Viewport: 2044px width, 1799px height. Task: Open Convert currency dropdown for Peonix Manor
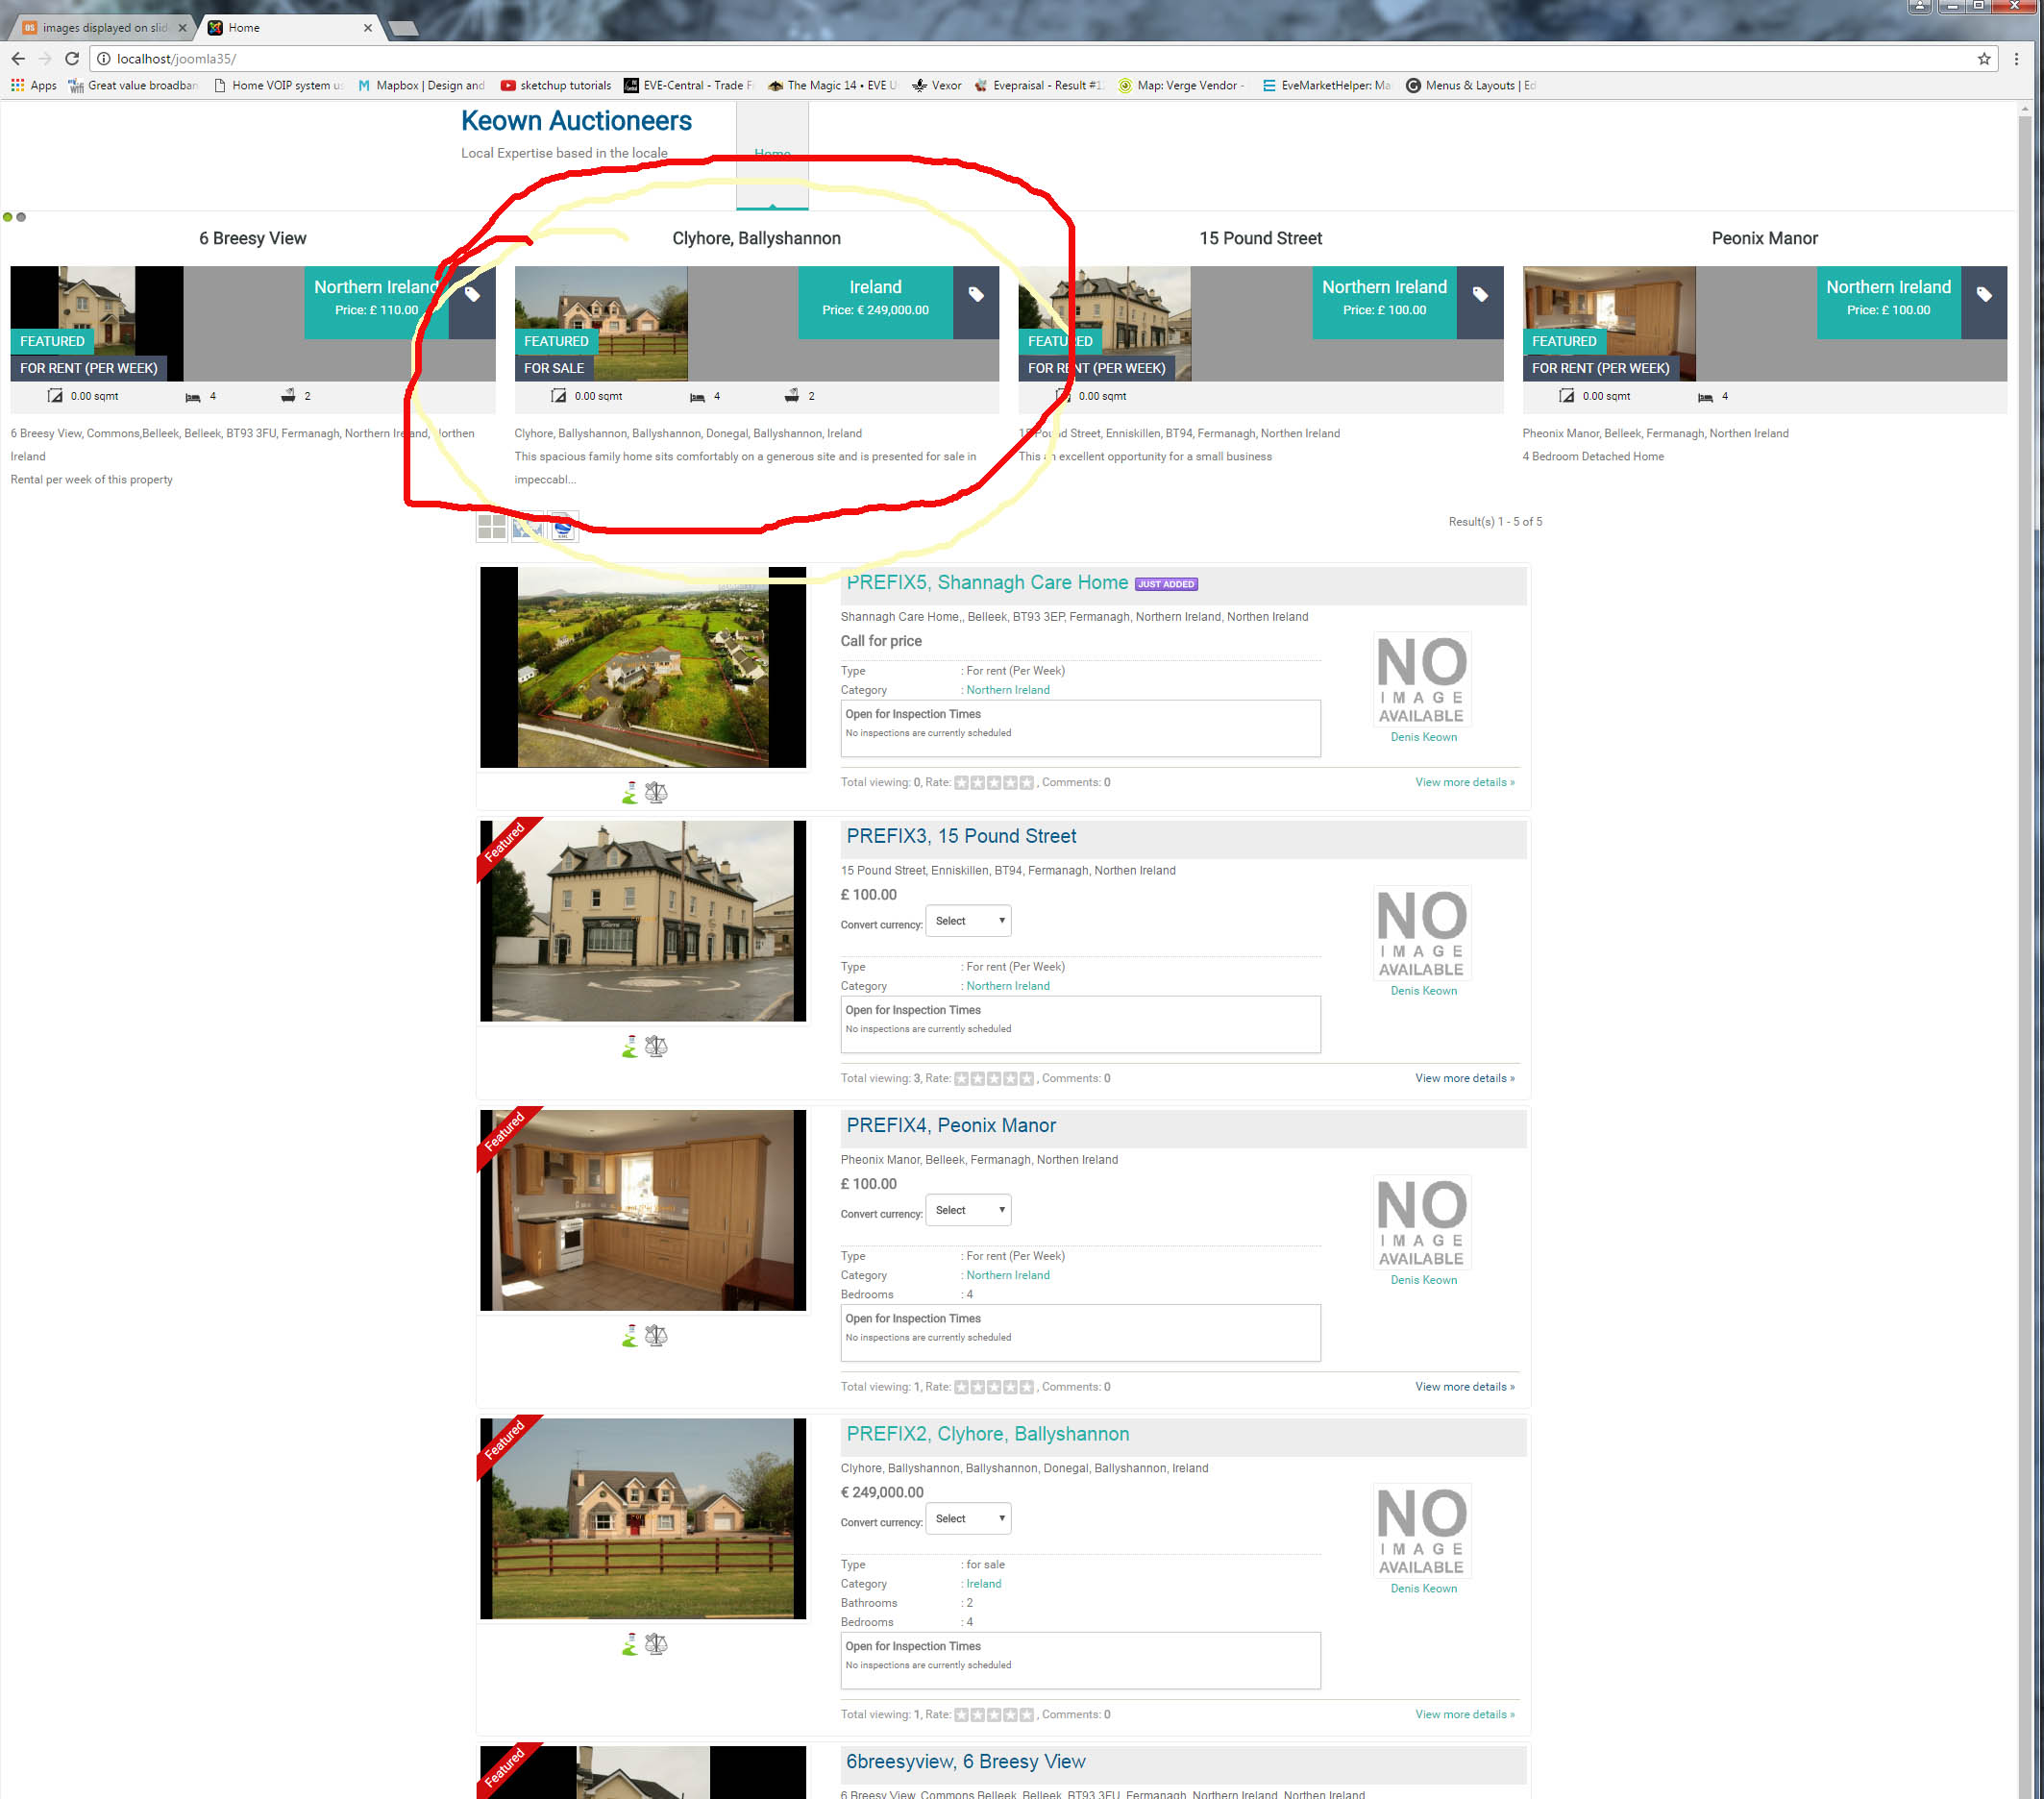pos(968,1210)
